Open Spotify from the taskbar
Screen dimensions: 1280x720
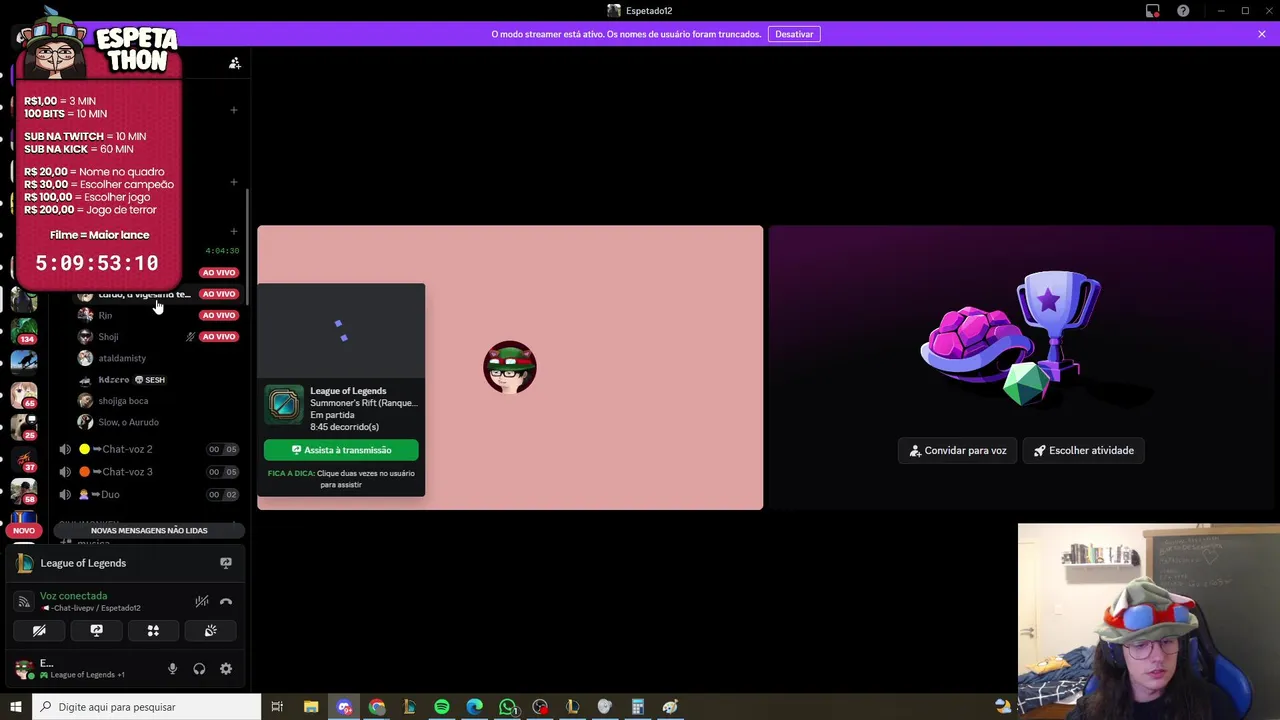point(442,707)
